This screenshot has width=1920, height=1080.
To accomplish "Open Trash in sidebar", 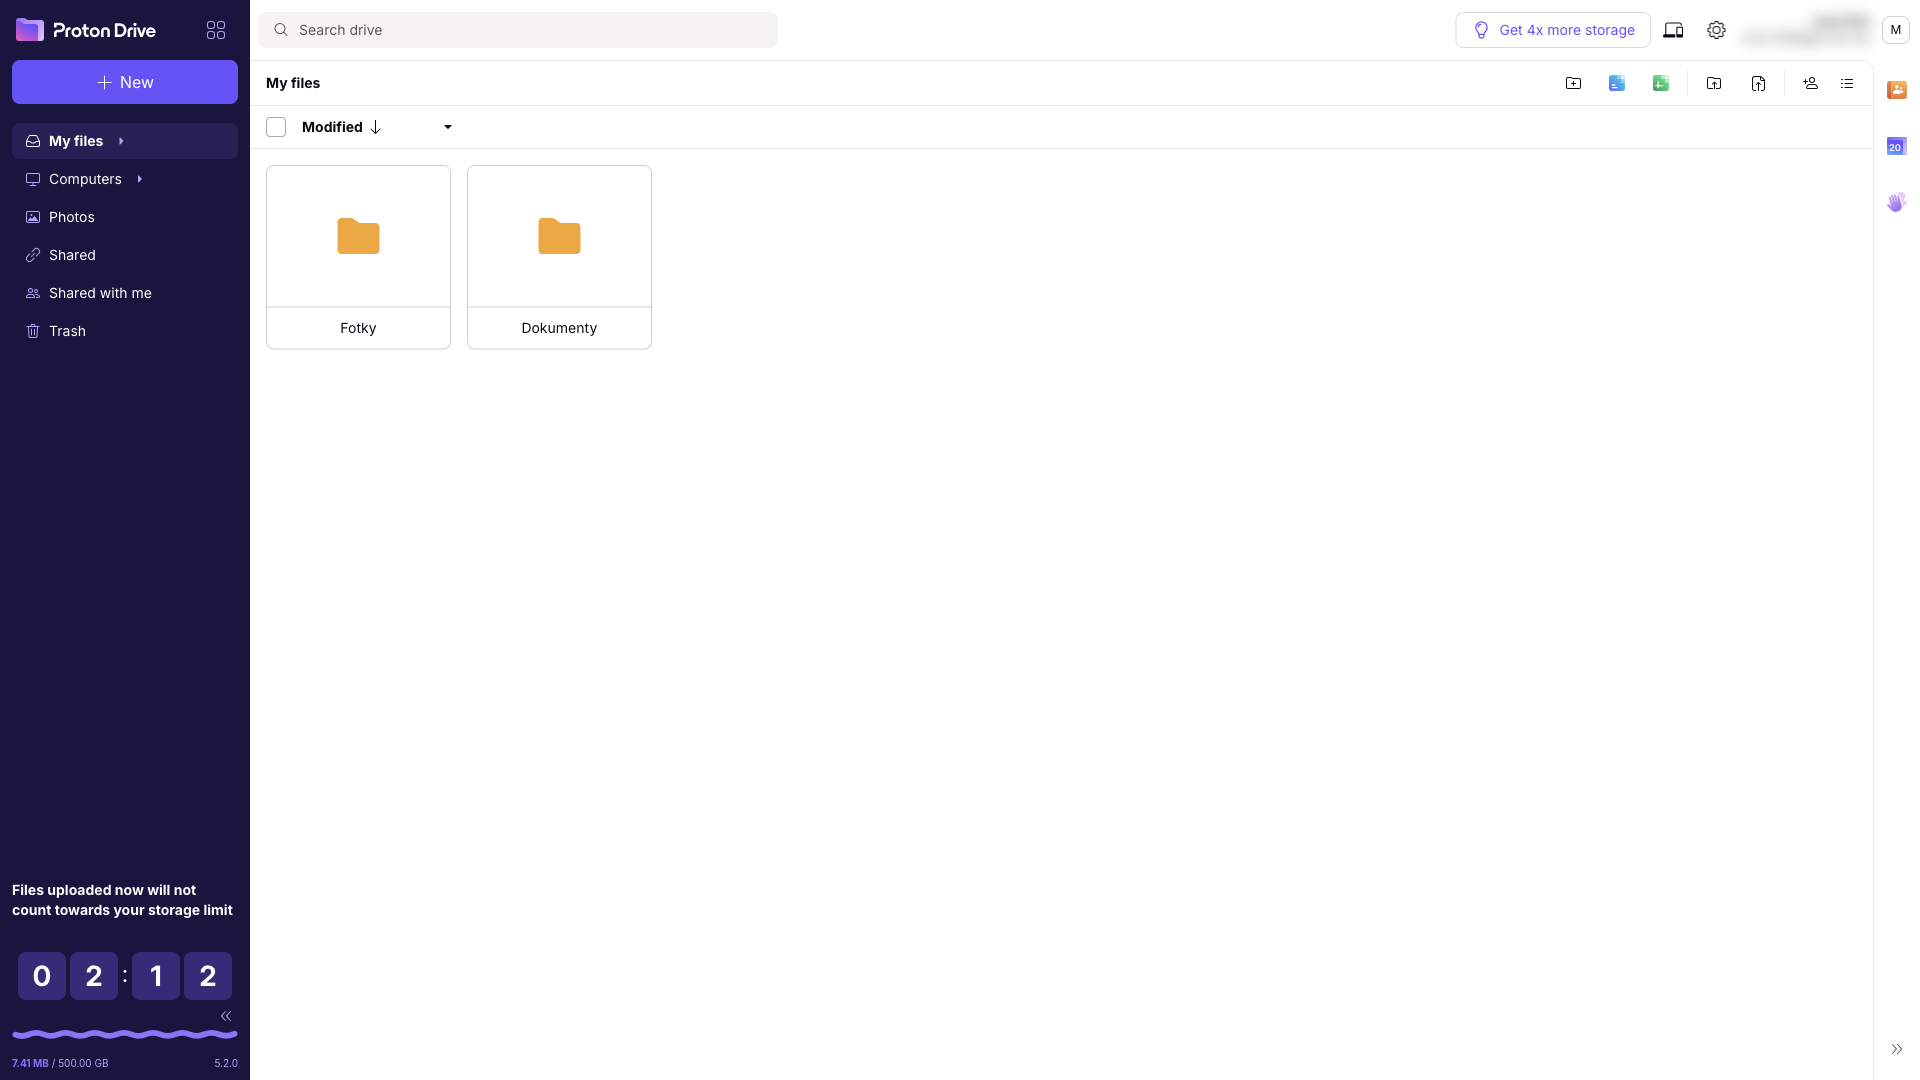I will tap(125, 331).
